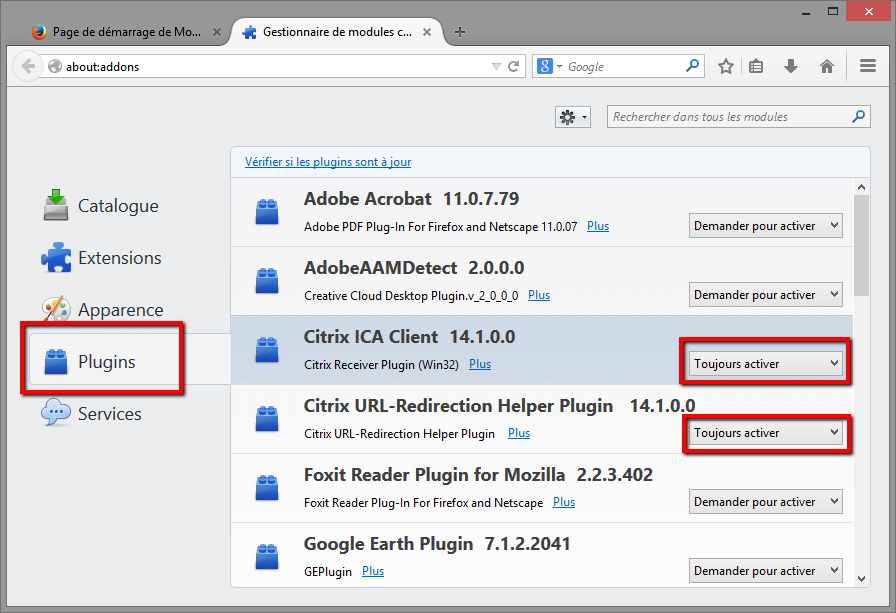The height and width of the screenshot is (613, 896).
Task: Select the 'Adobe Acrobat 11.0.7.79' title
Action: tap(411, 199)
